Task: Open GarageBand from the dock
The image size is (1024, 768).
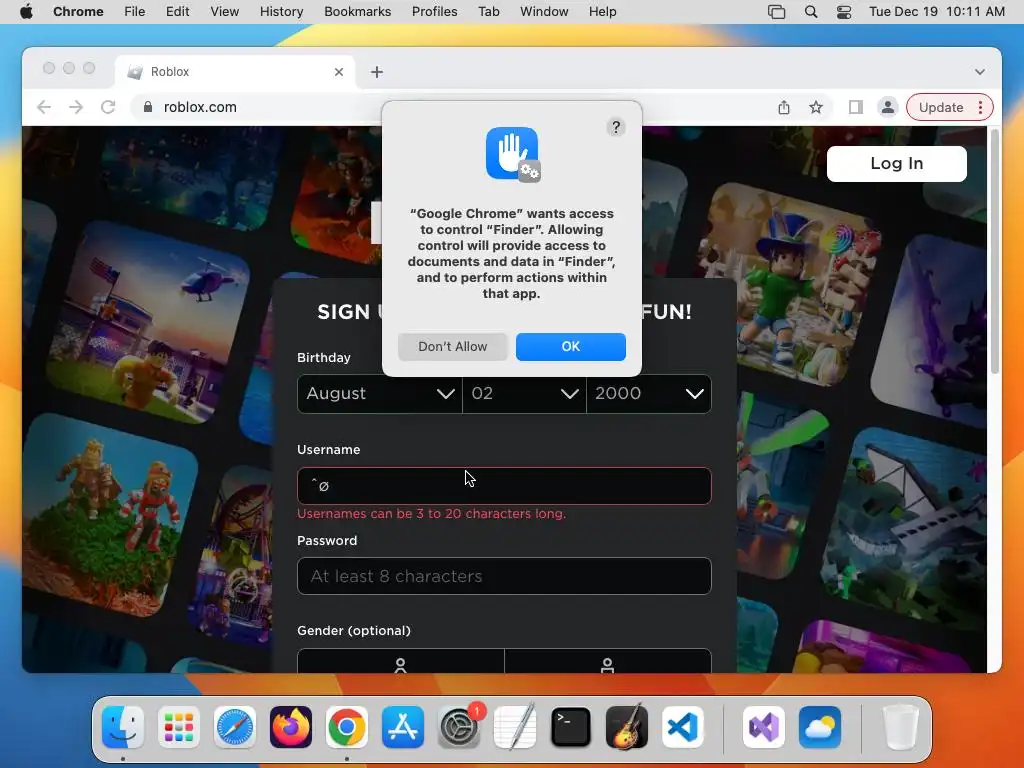Action: pyautogui.click(x=627, y=727)
